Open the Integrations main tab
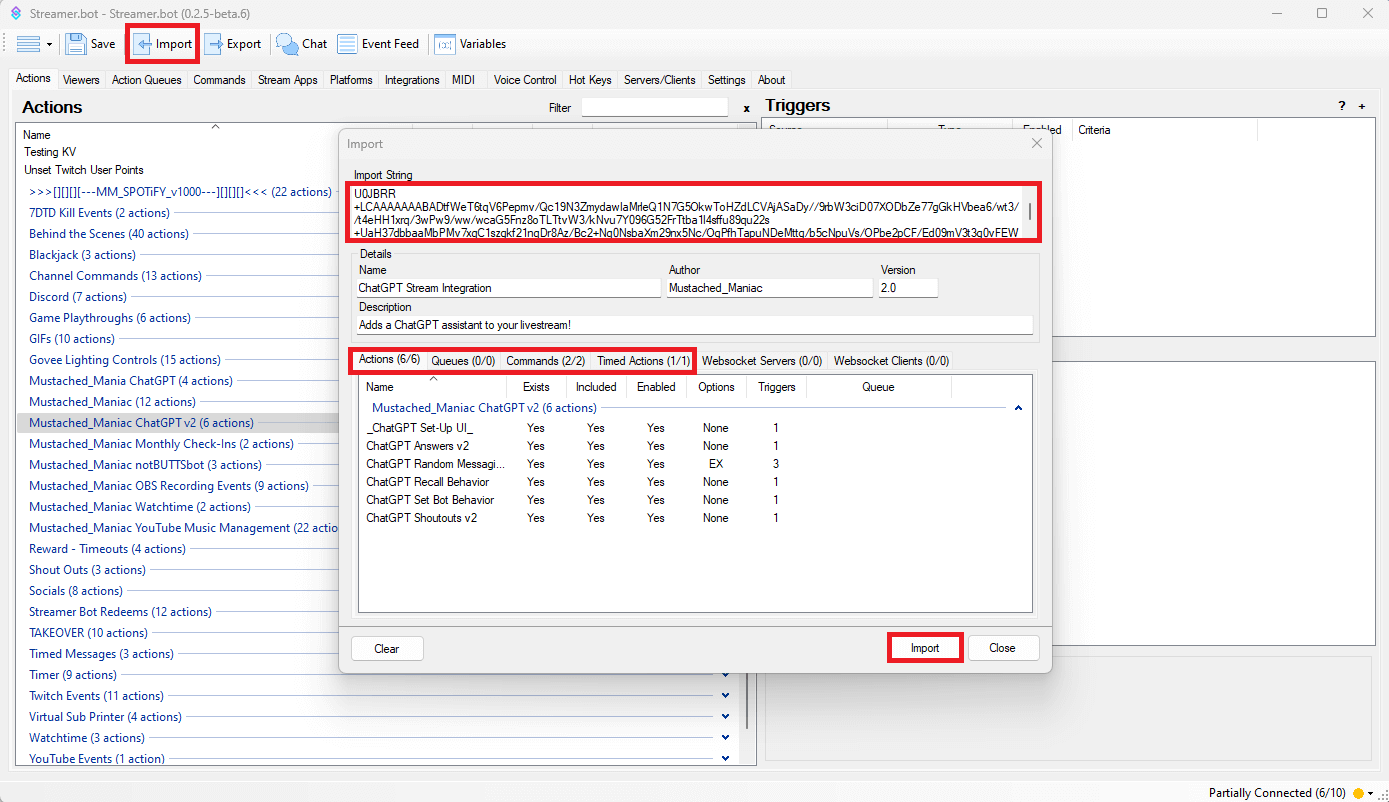Image resolution: width=1389 pixels, height=802 pixels. point(411,80)
